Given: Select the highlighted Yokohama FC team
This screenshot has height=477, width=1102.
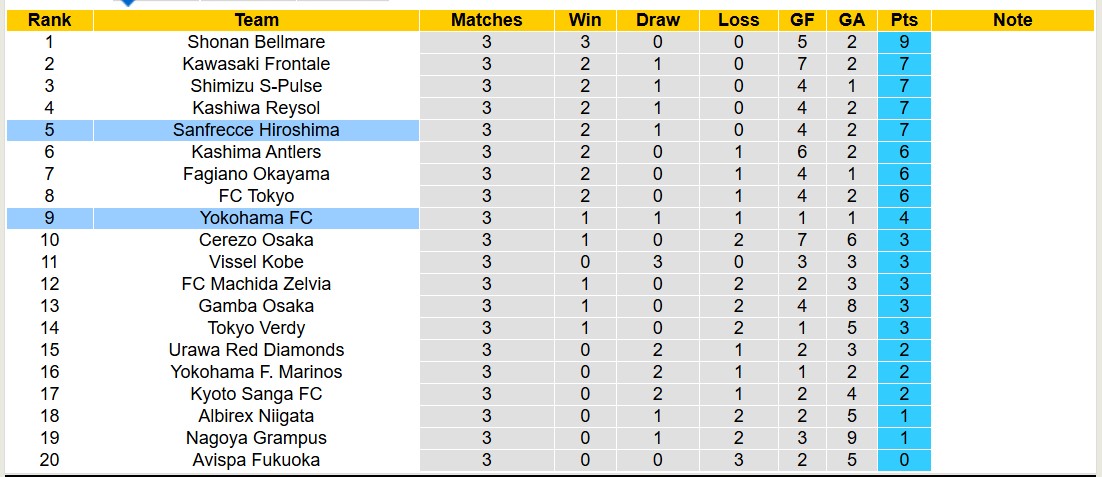Looking at the screenshot, I should pos(256,218).
